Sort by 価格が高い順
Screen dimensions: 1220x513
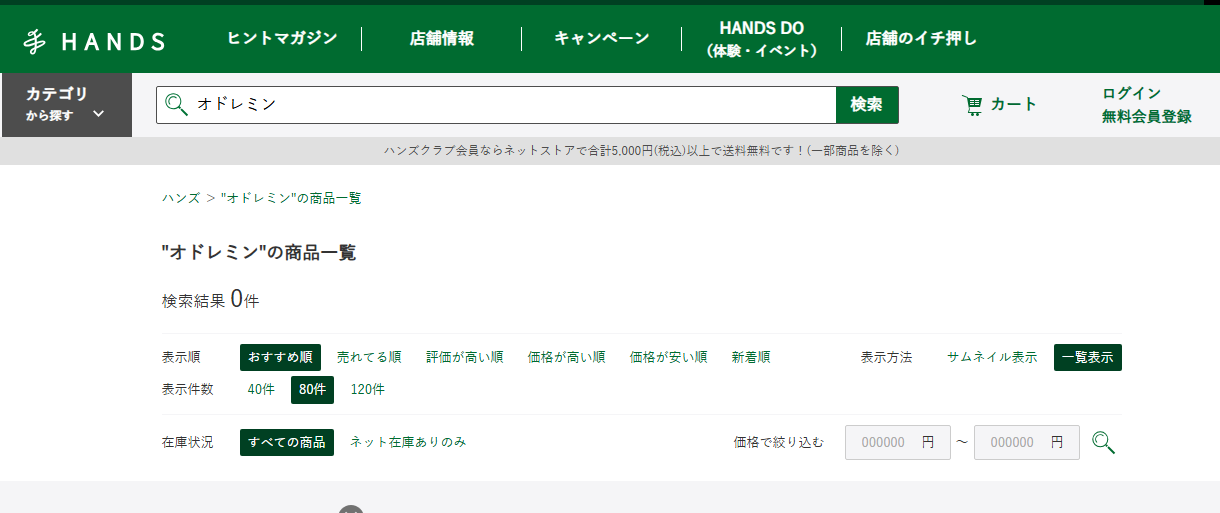(567, 357)
